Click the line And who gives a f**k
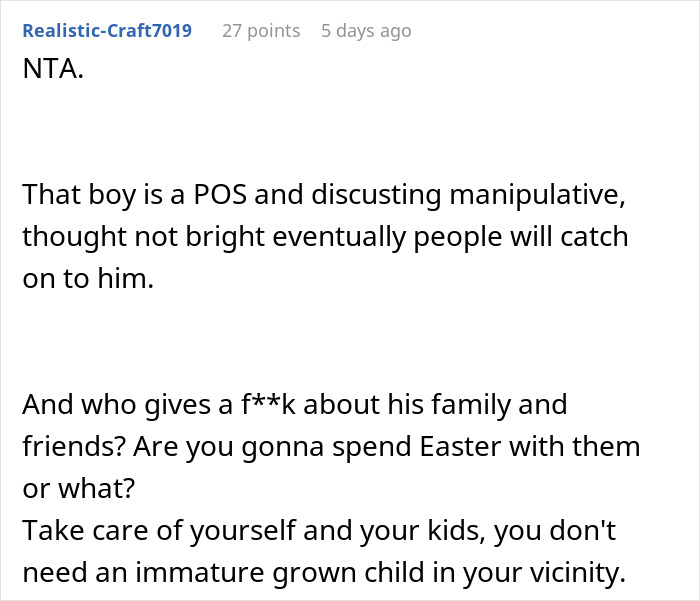Viewport: 700px width, 601px height. point(295,405)
